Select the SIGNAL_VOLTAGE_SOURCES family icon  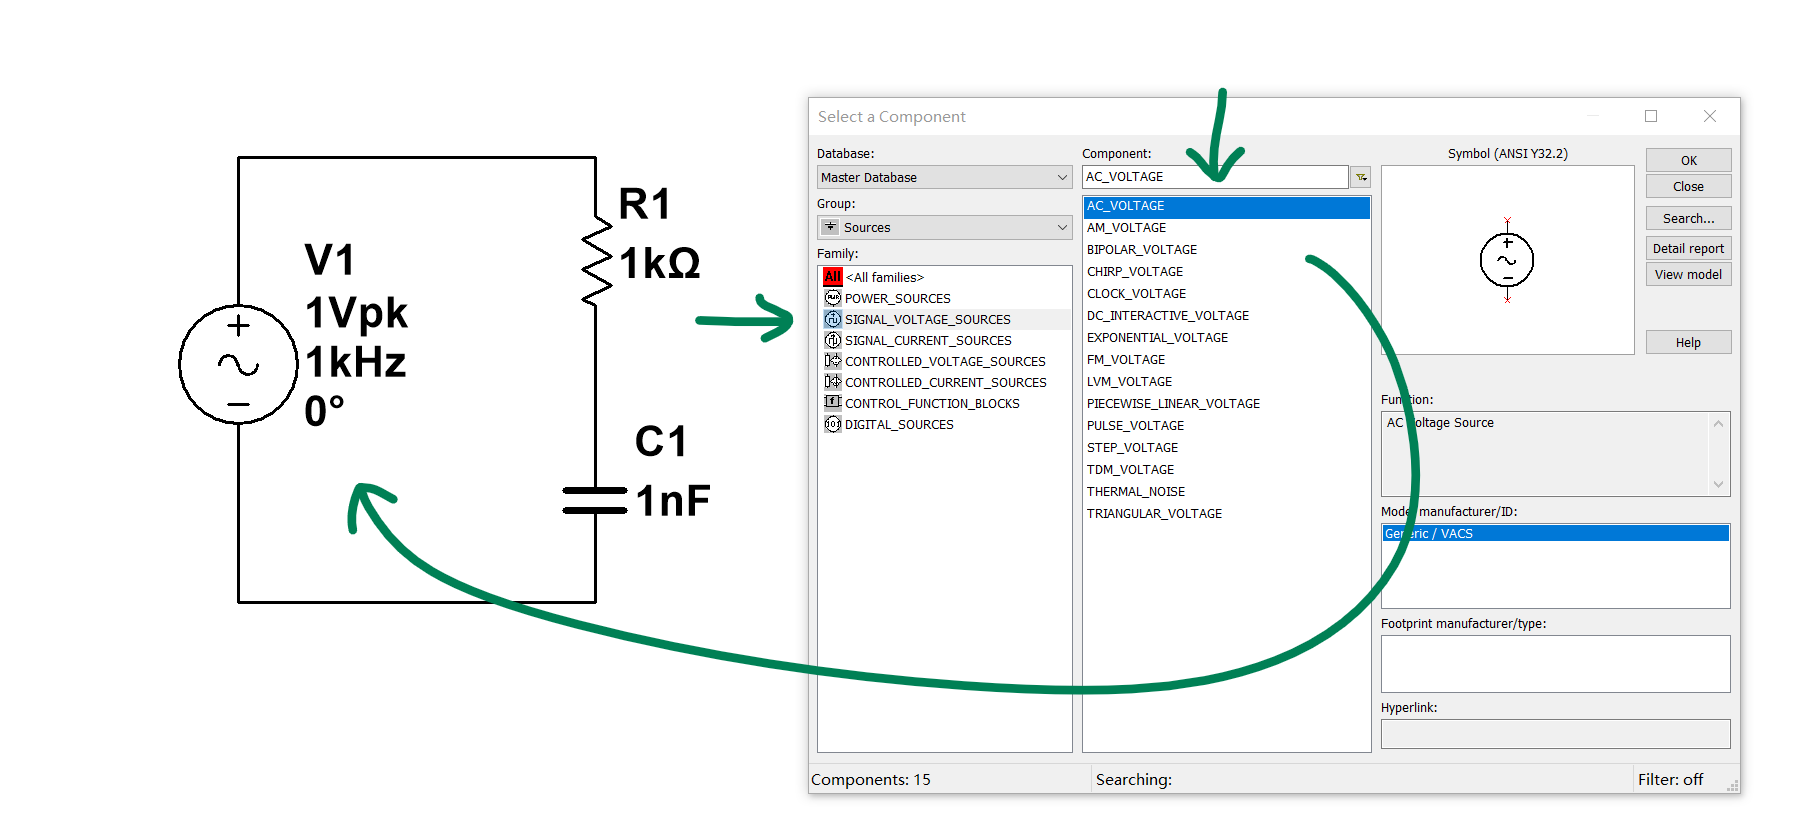click(832, 319)
